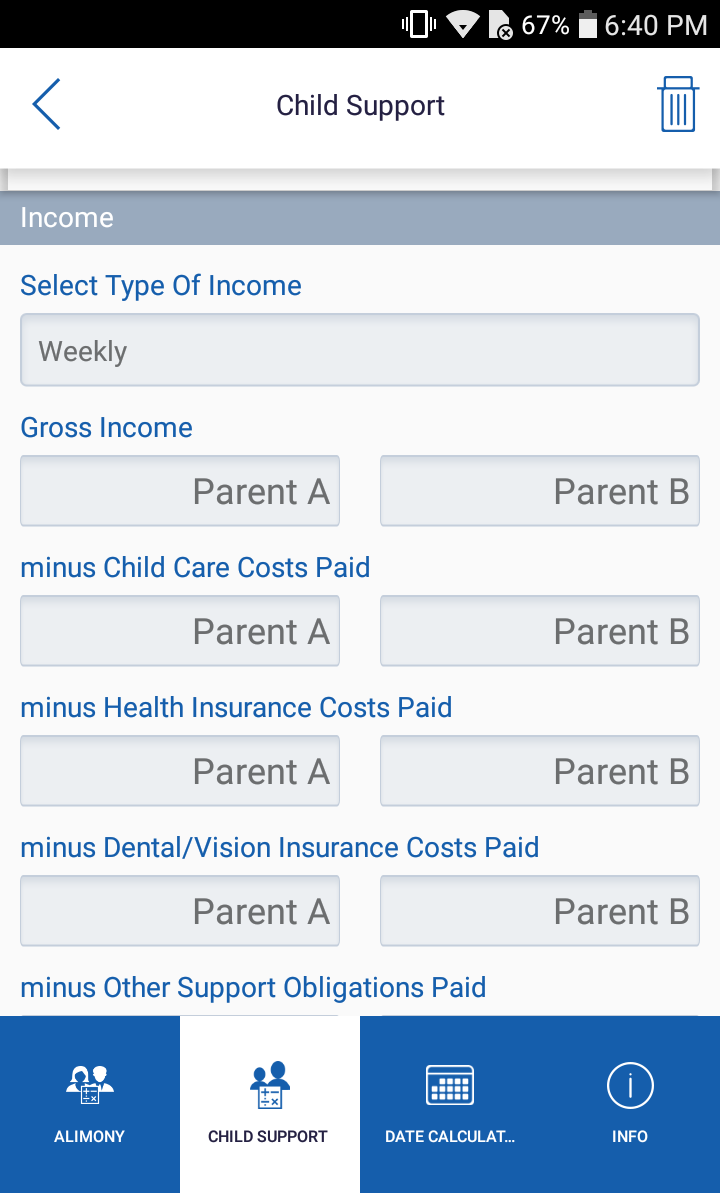Select Dental/Vision Insurance Parent B field

point(539,911)
